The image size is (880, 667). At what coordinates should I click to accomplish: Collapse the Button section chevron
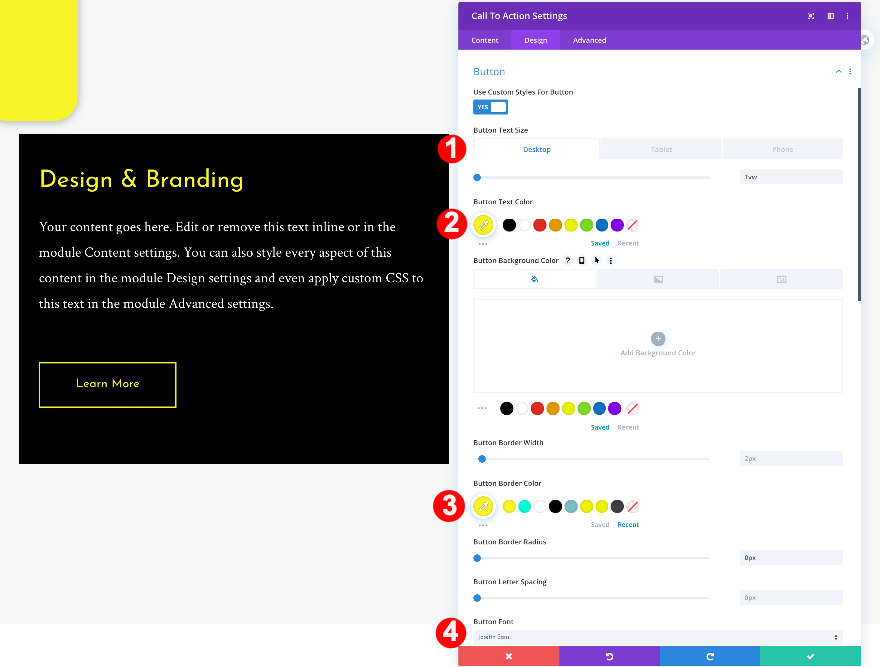(838, 71)
